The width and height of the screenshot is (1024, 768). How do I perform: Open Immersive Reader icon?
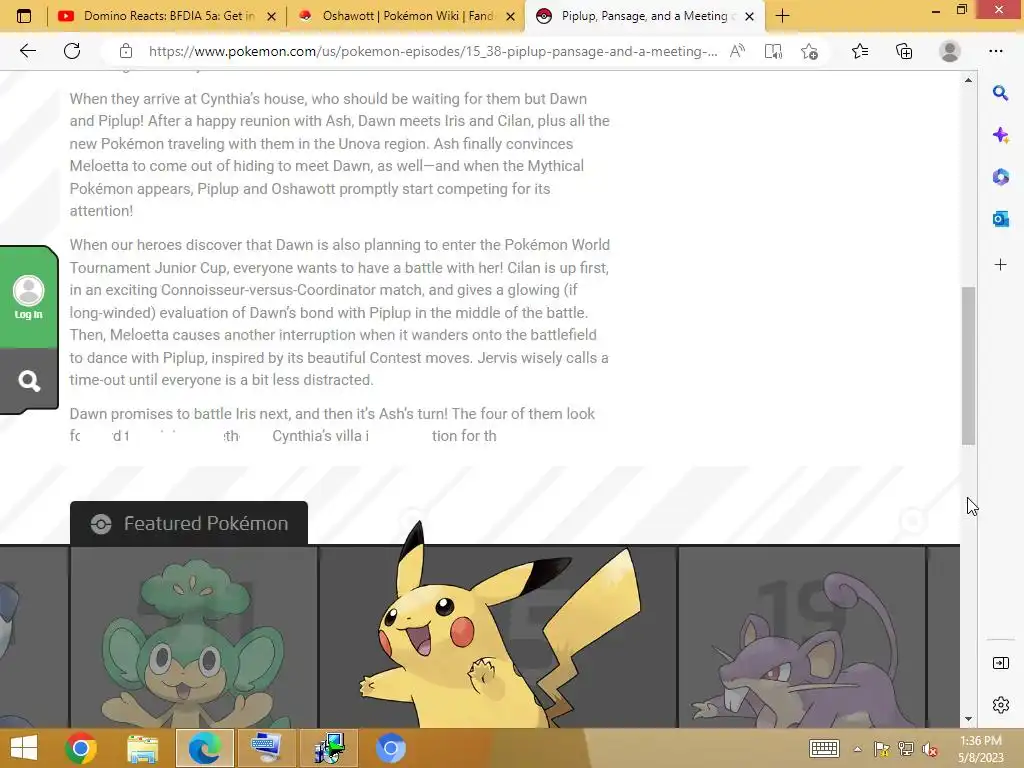[x=773, y=51]
